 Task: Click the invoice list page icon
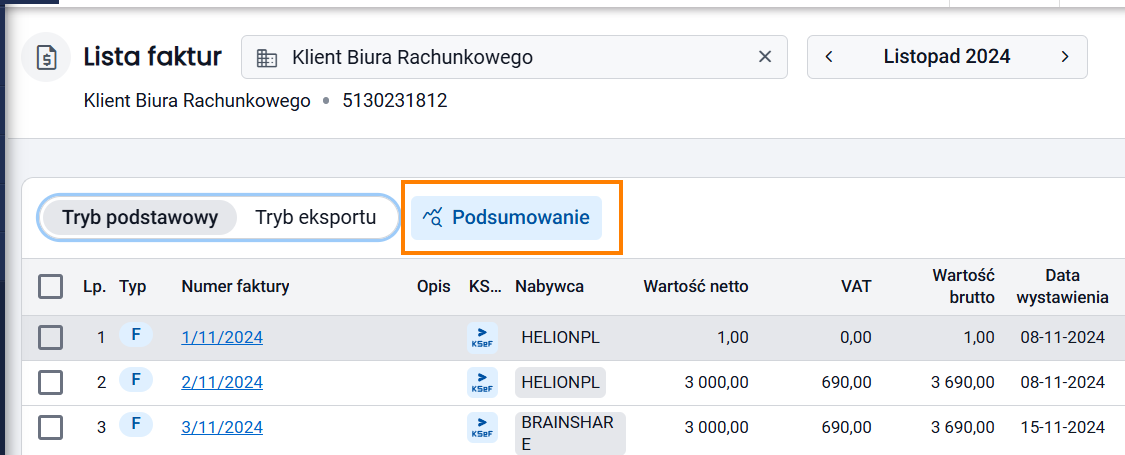[46, 57]
